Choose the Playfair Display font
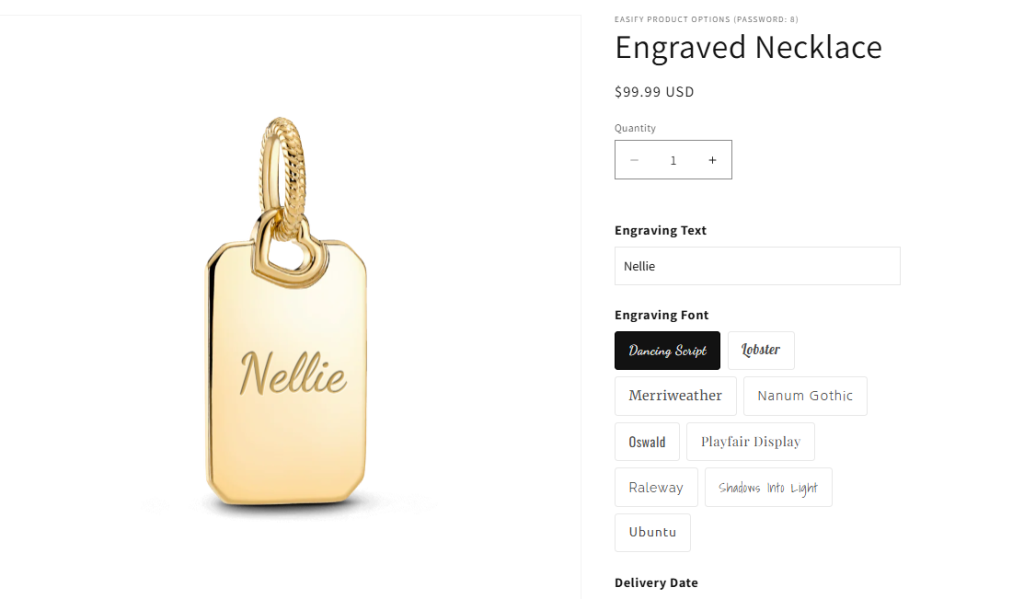Screen dimensions: 1024x599 pyautogui.click(x=750, y=442)
